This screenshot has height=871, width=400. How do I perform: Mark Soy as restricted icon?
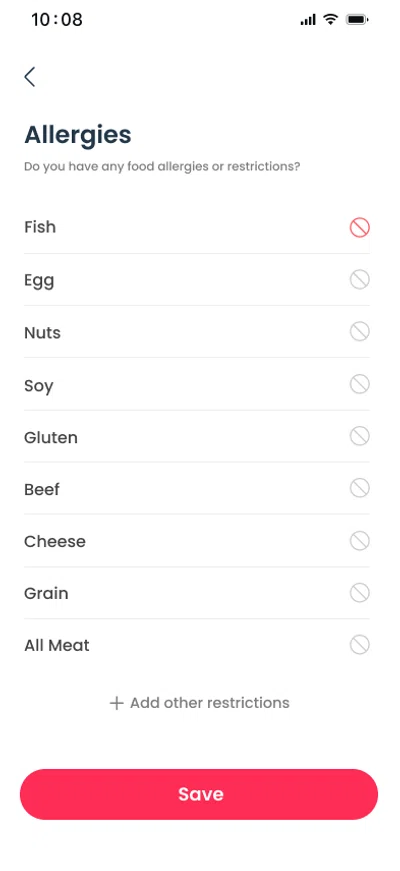(x=359, y=384)
